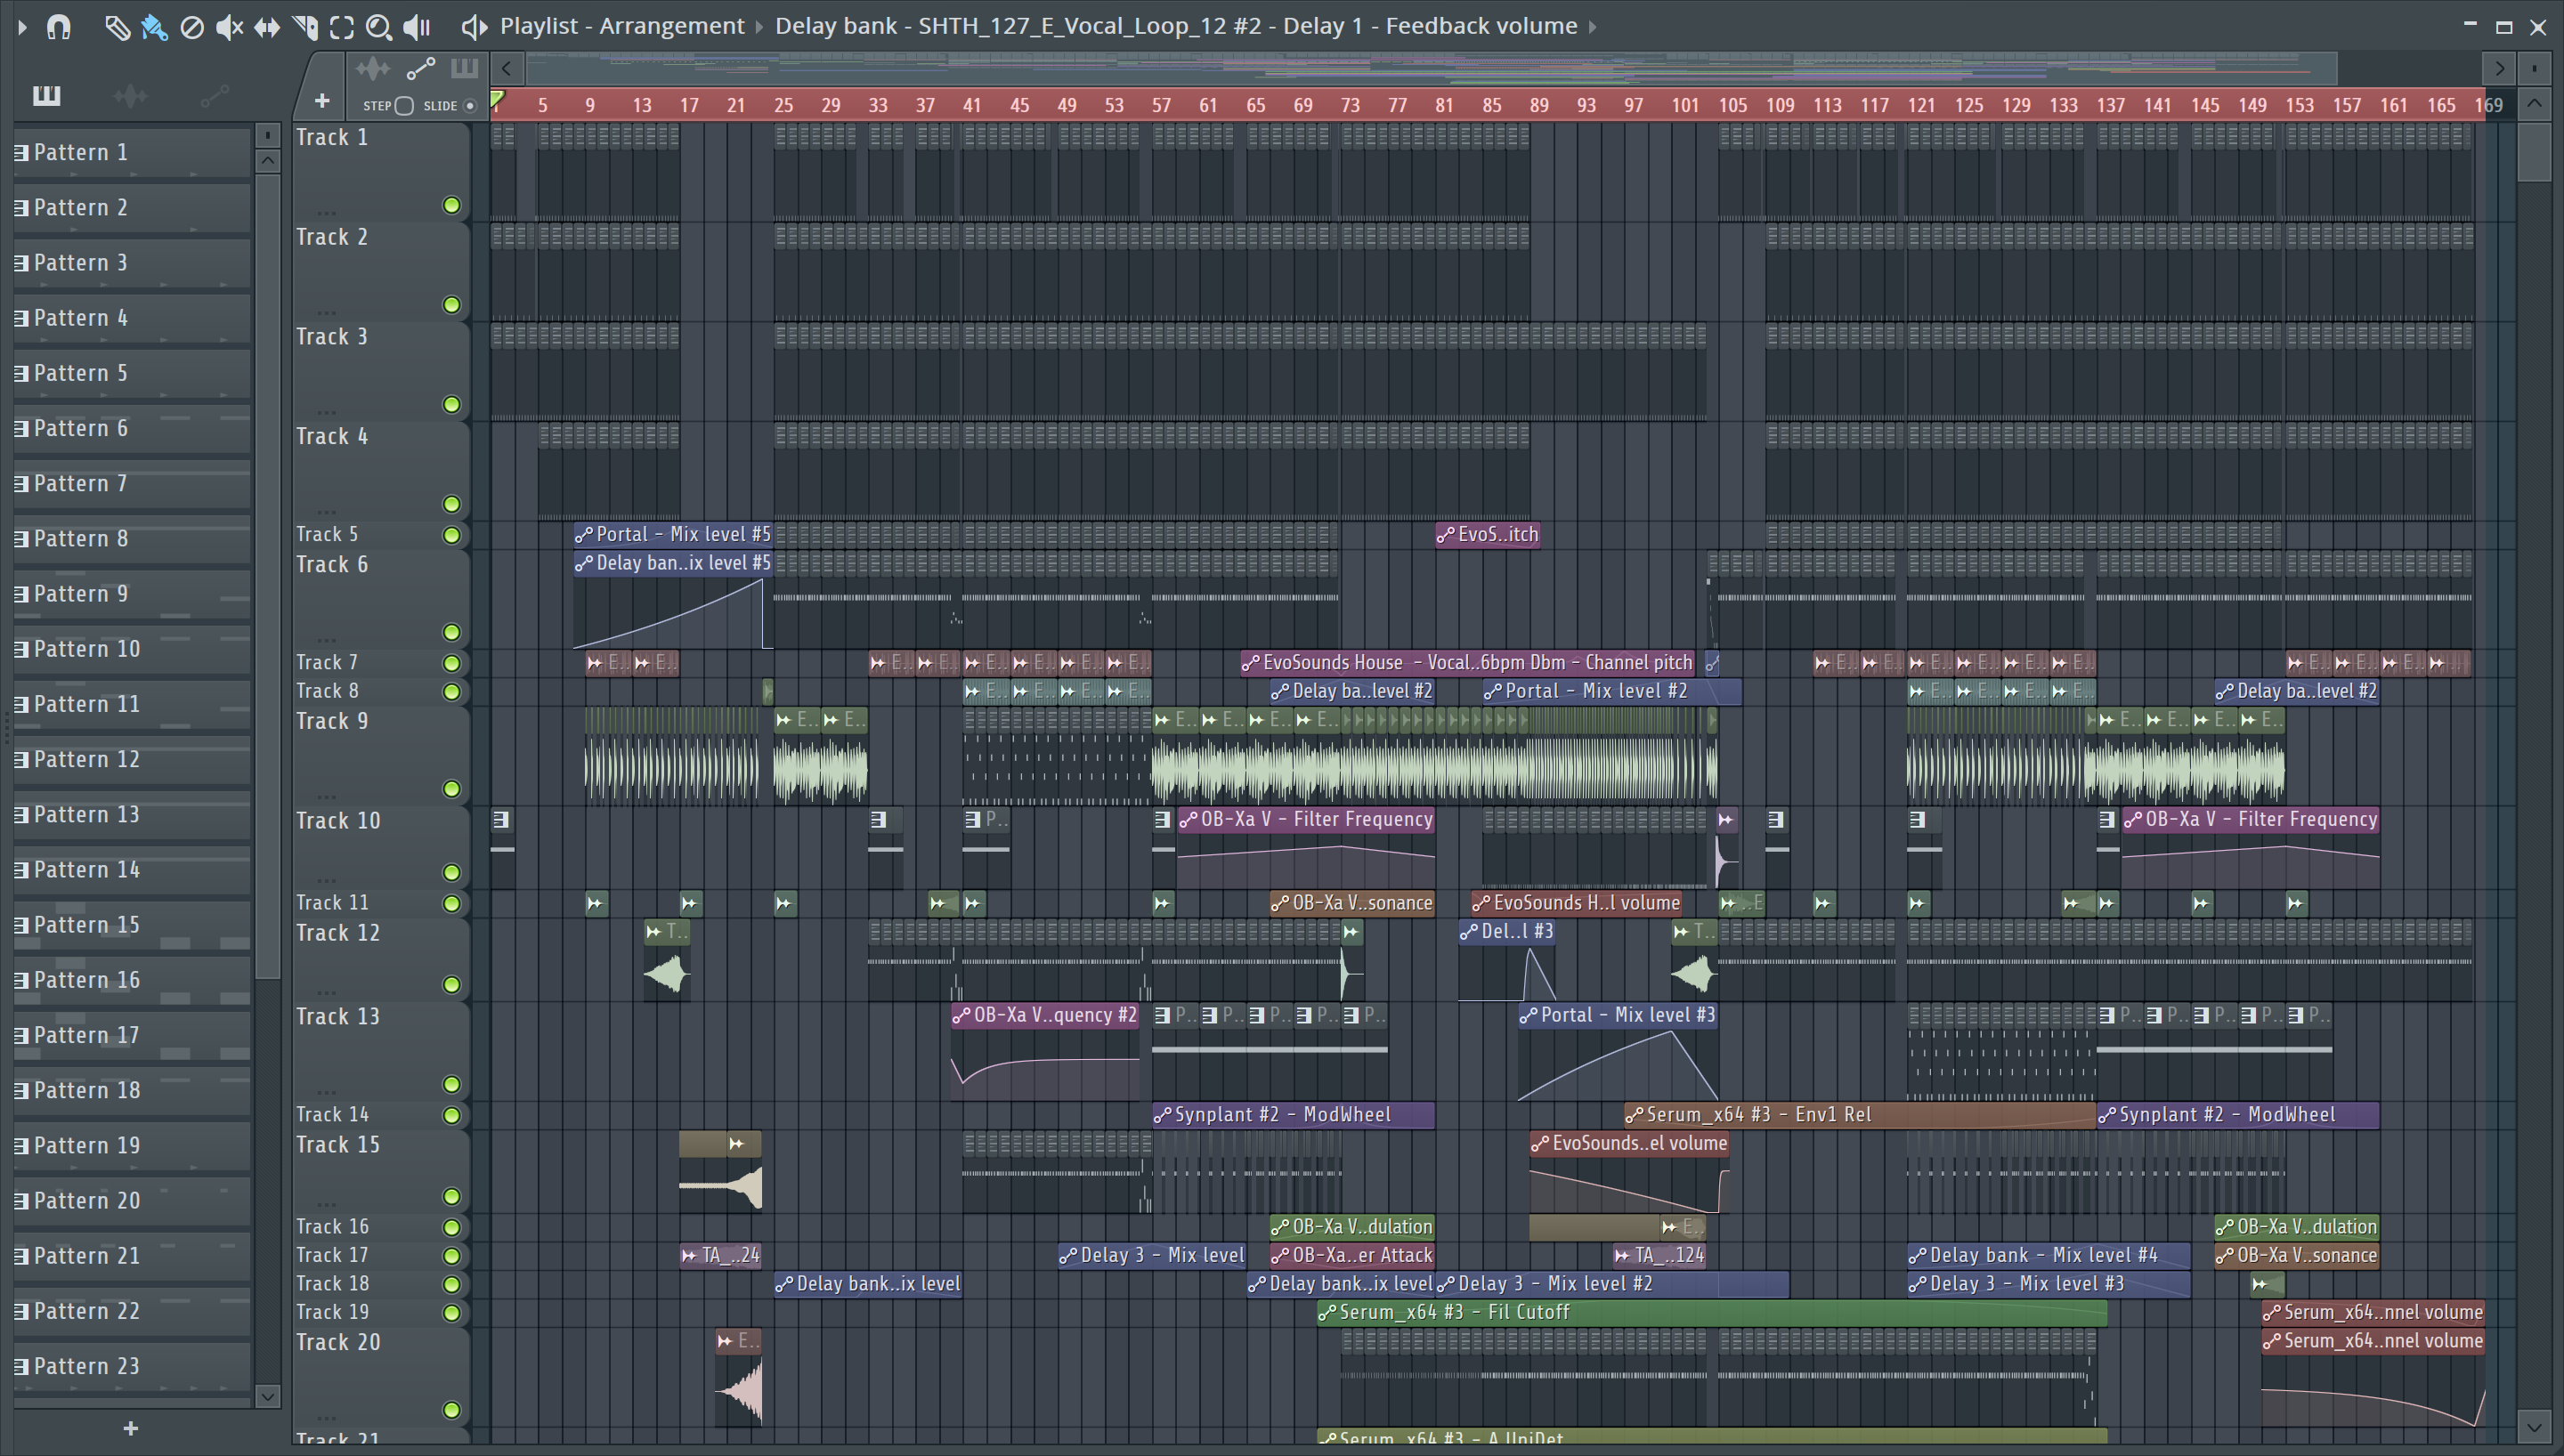Expand the arrow after Feedback volume
This screenshot has height=1456, width=2564.
click(x=1593, y=27)
